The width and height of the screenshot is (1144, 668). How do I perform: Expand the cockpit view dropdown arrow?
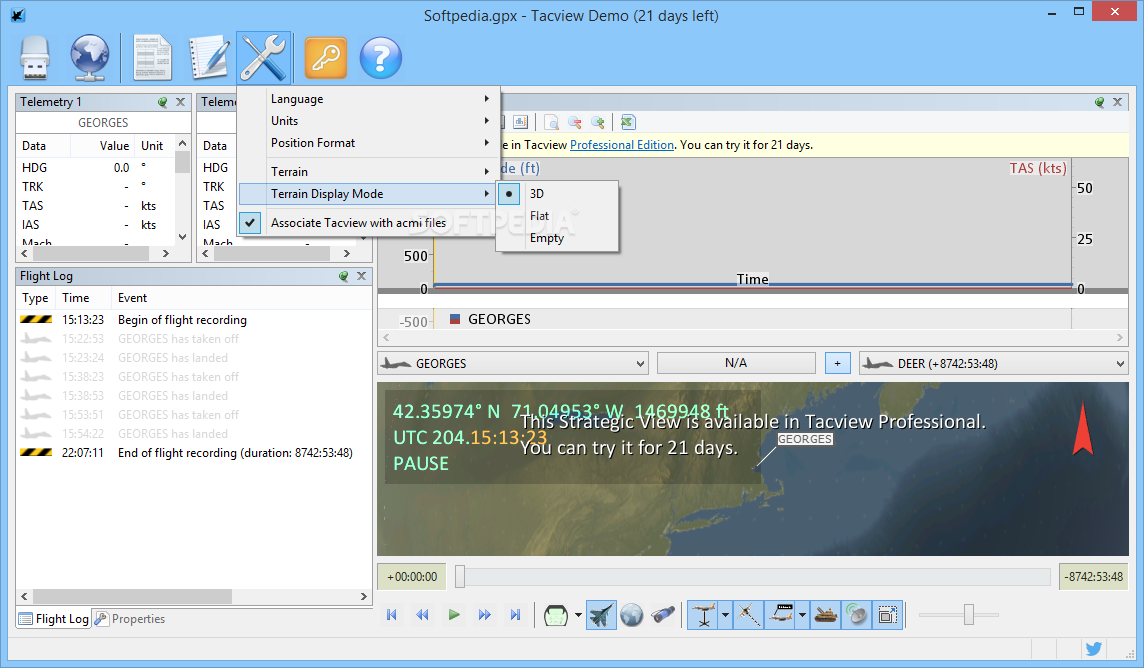(578, 615)
